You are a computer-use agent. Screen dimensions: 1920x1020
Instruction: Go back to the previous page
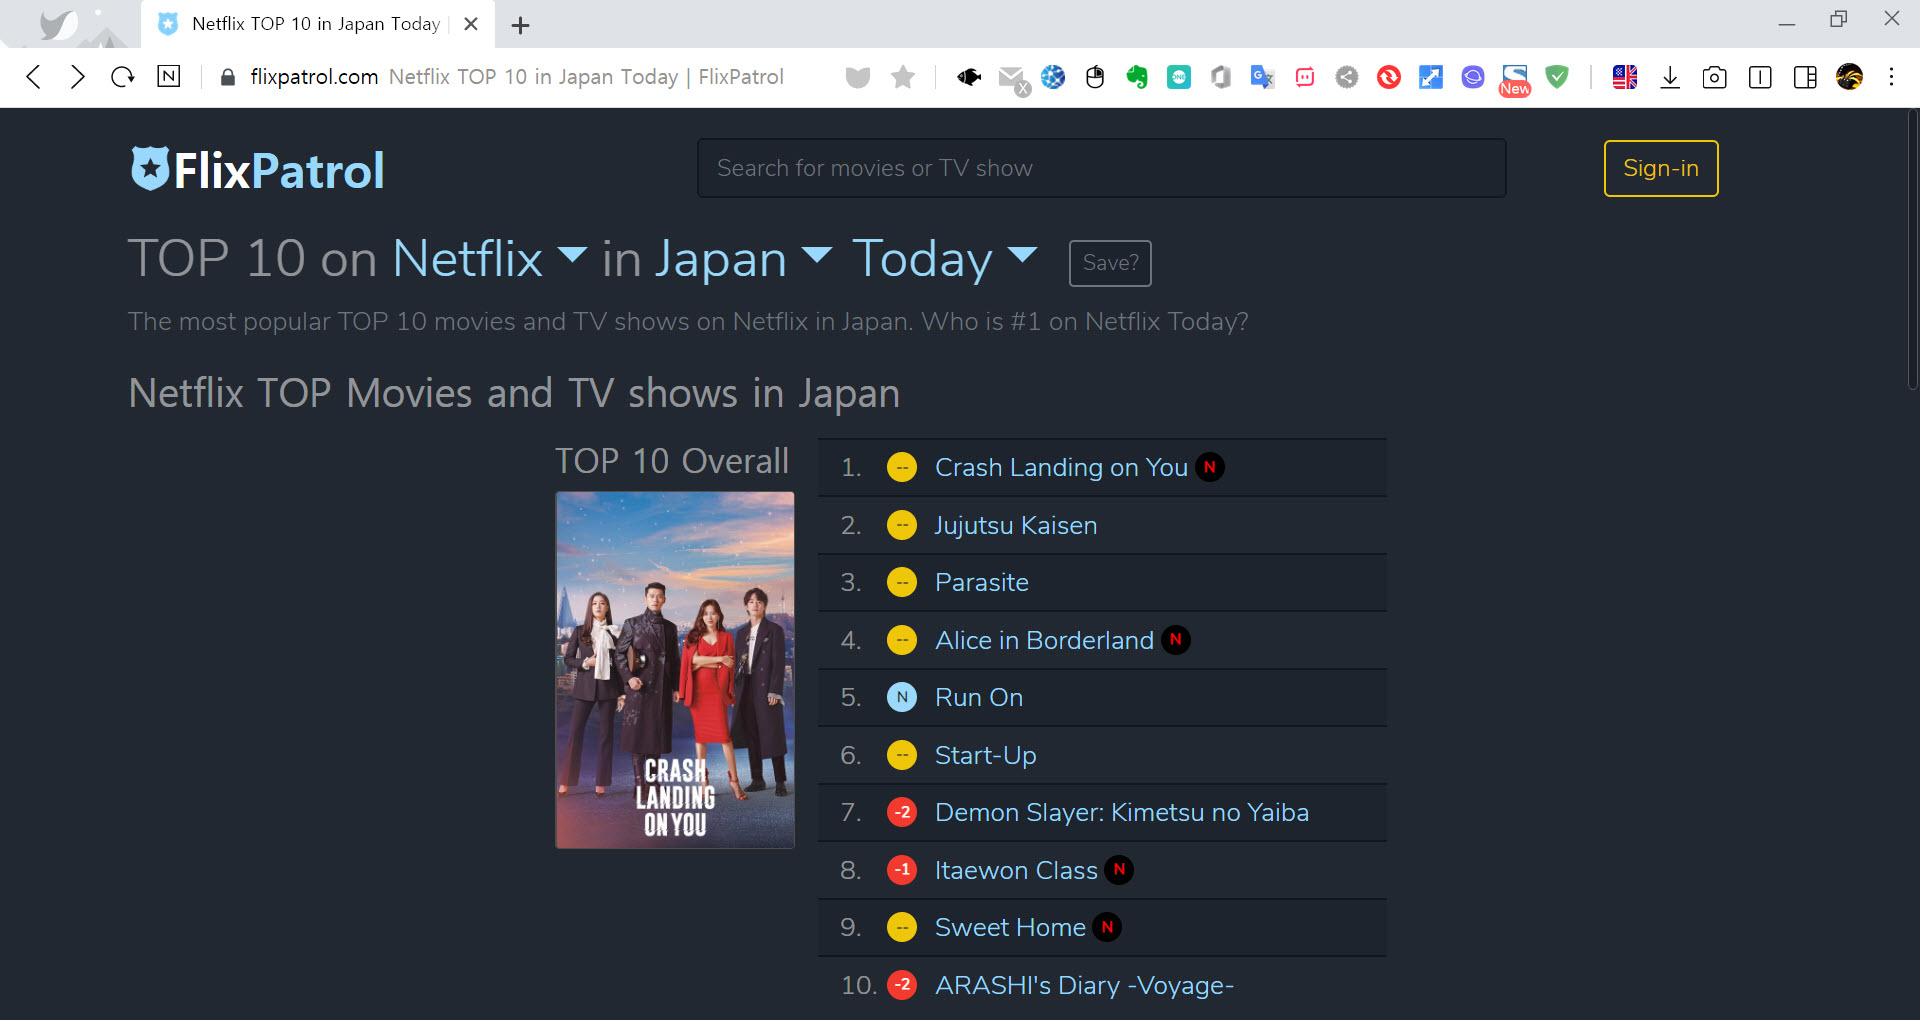(34, 77)
